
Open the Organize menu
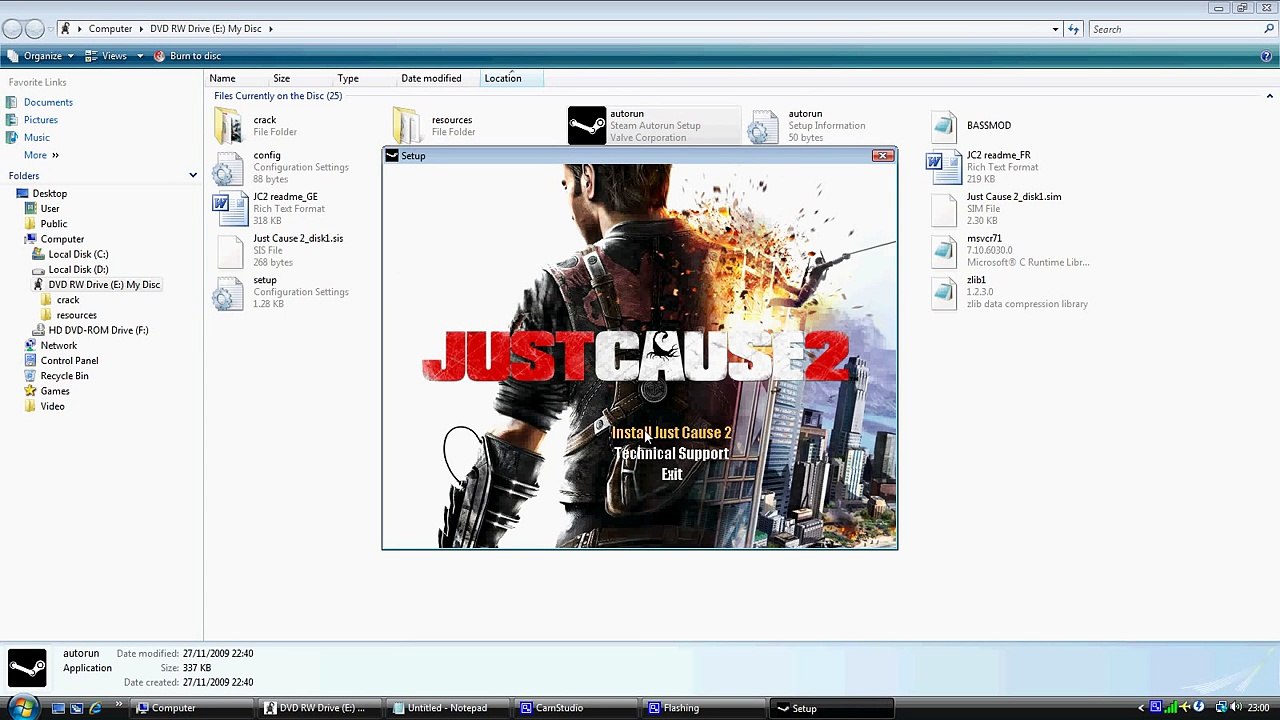click(43, 56)
